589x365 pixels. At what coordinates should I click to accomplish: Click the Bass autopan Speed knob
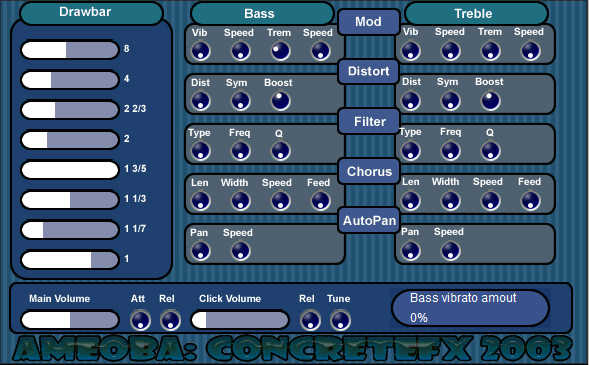click(240, 250)
